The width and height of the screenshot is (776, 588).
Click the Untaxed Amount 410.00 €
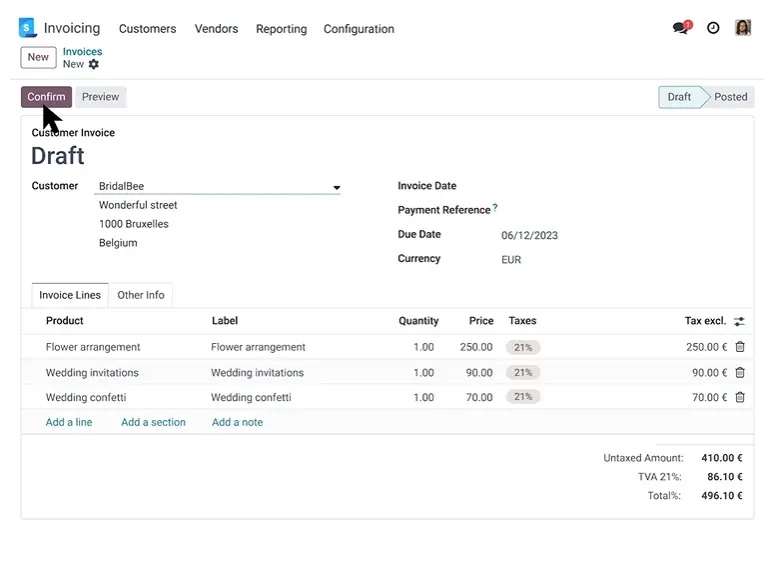point(722,458)
